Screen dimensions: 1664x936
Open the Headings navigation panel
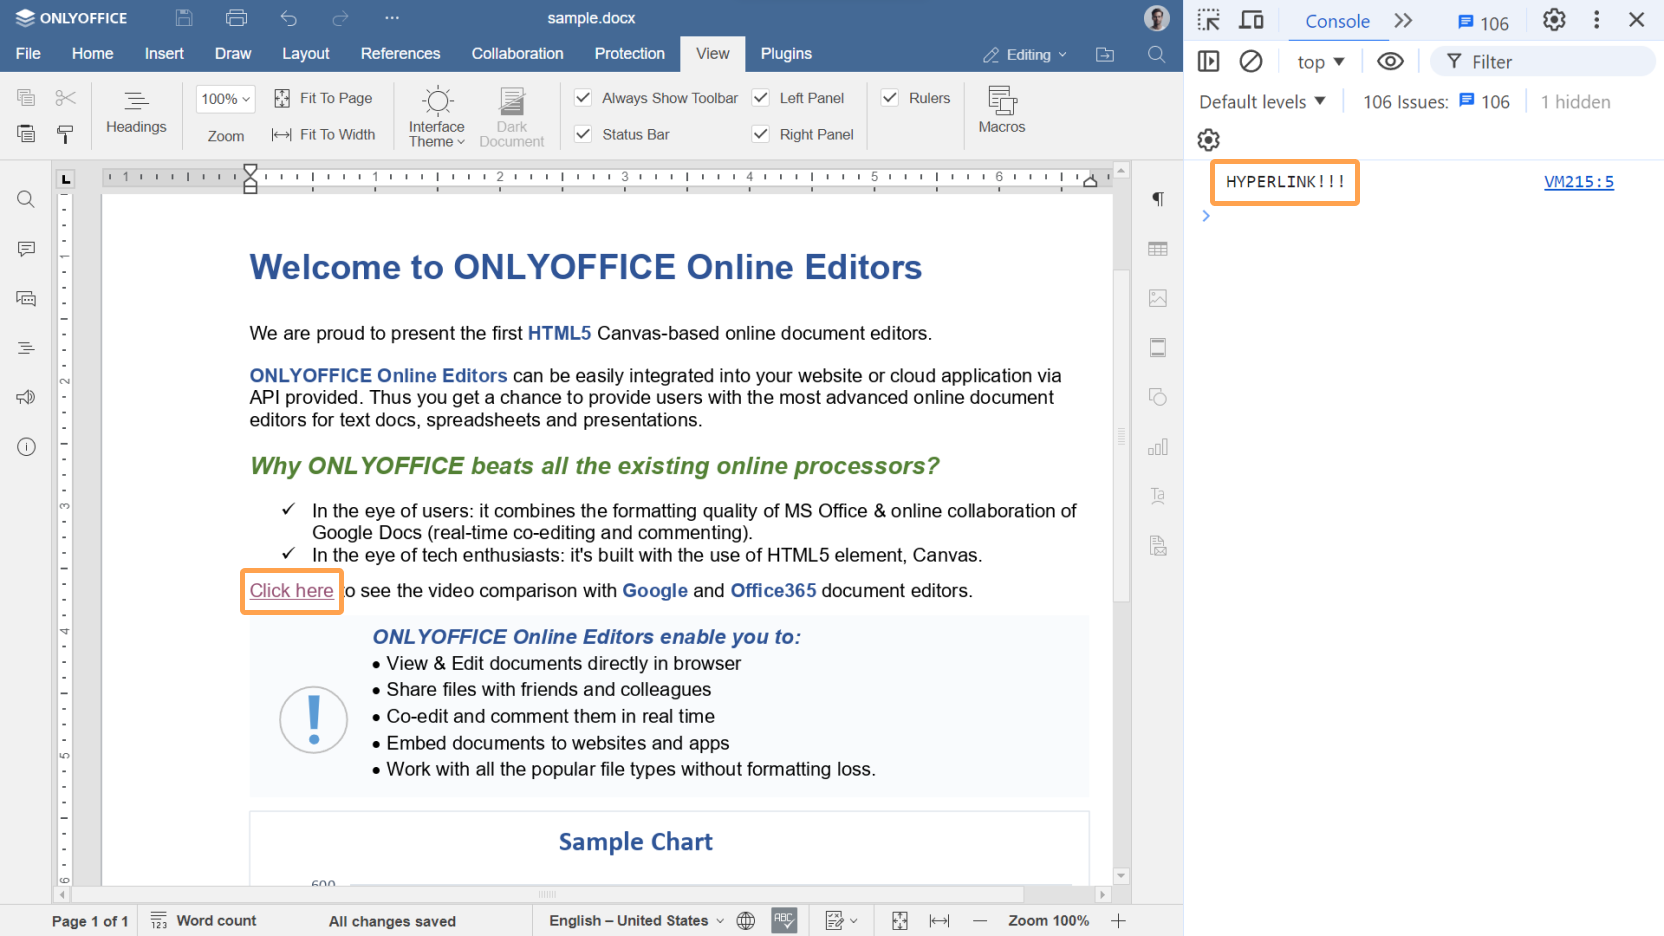(136, 112)
